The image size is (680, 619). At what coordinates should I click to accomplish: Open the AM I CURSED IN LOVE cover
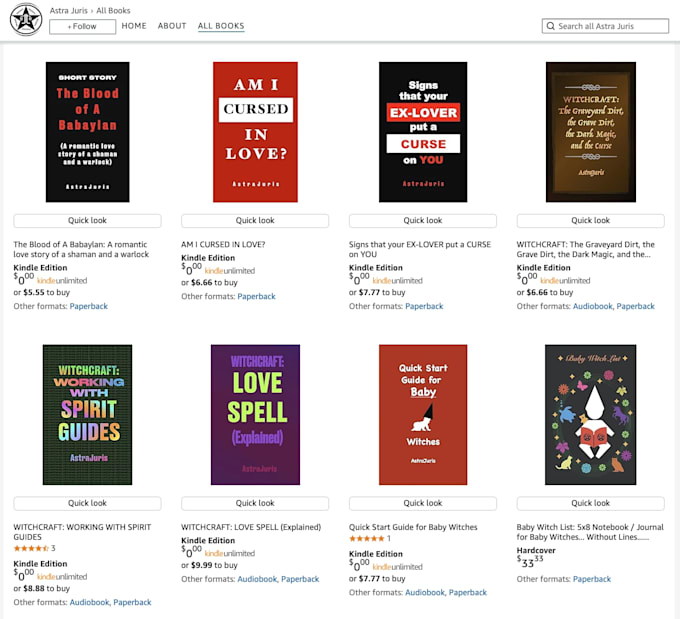[x=255, y=132]
